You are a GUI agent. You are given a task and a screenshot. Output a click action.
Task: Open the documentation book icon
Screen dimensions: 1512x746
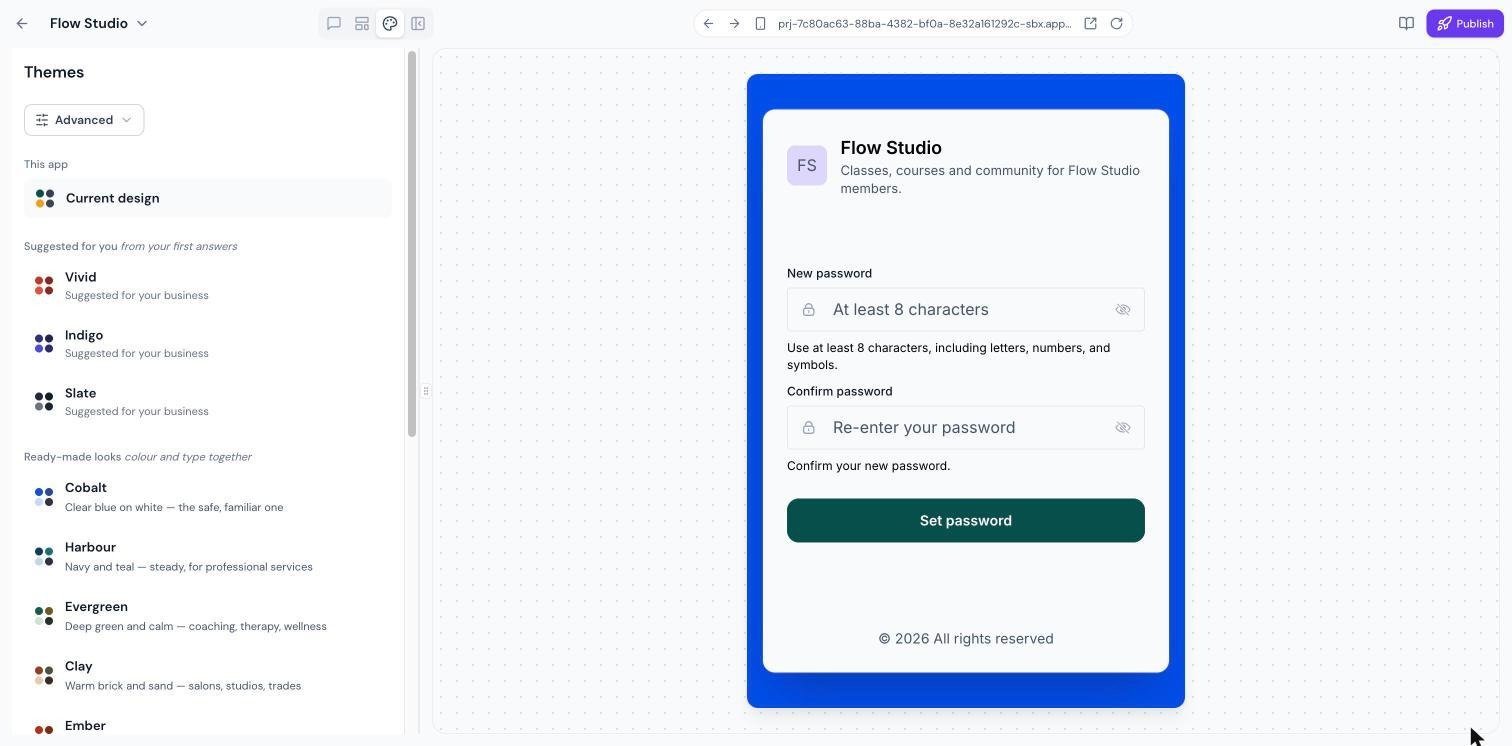tap(1406, 23)
